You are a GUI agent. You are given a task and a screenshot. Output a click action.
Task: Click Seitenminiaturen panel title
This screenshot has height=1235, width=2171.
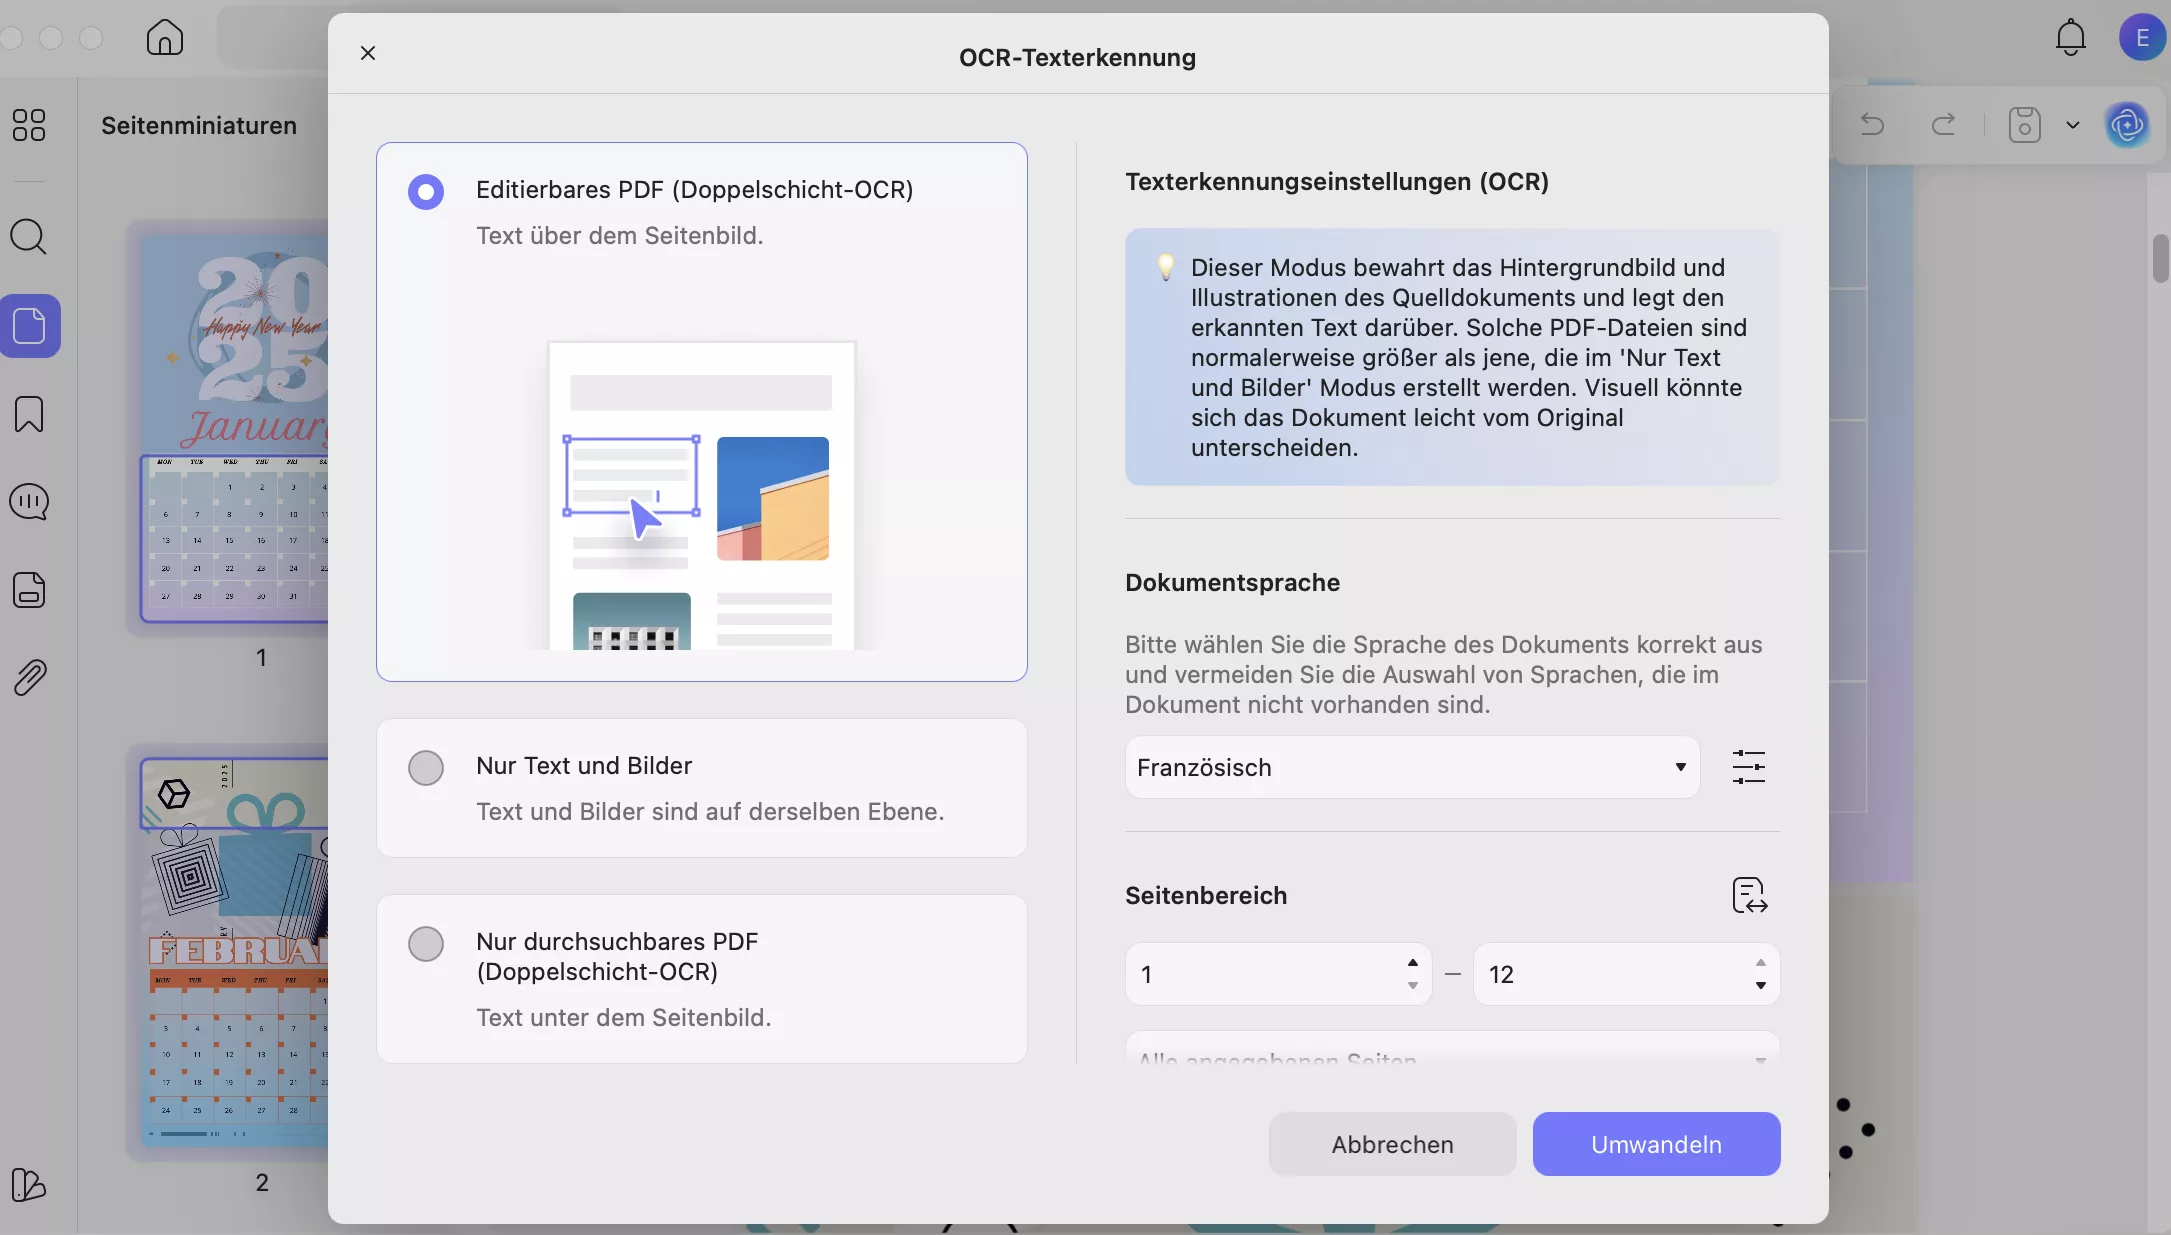coord(198,125)
